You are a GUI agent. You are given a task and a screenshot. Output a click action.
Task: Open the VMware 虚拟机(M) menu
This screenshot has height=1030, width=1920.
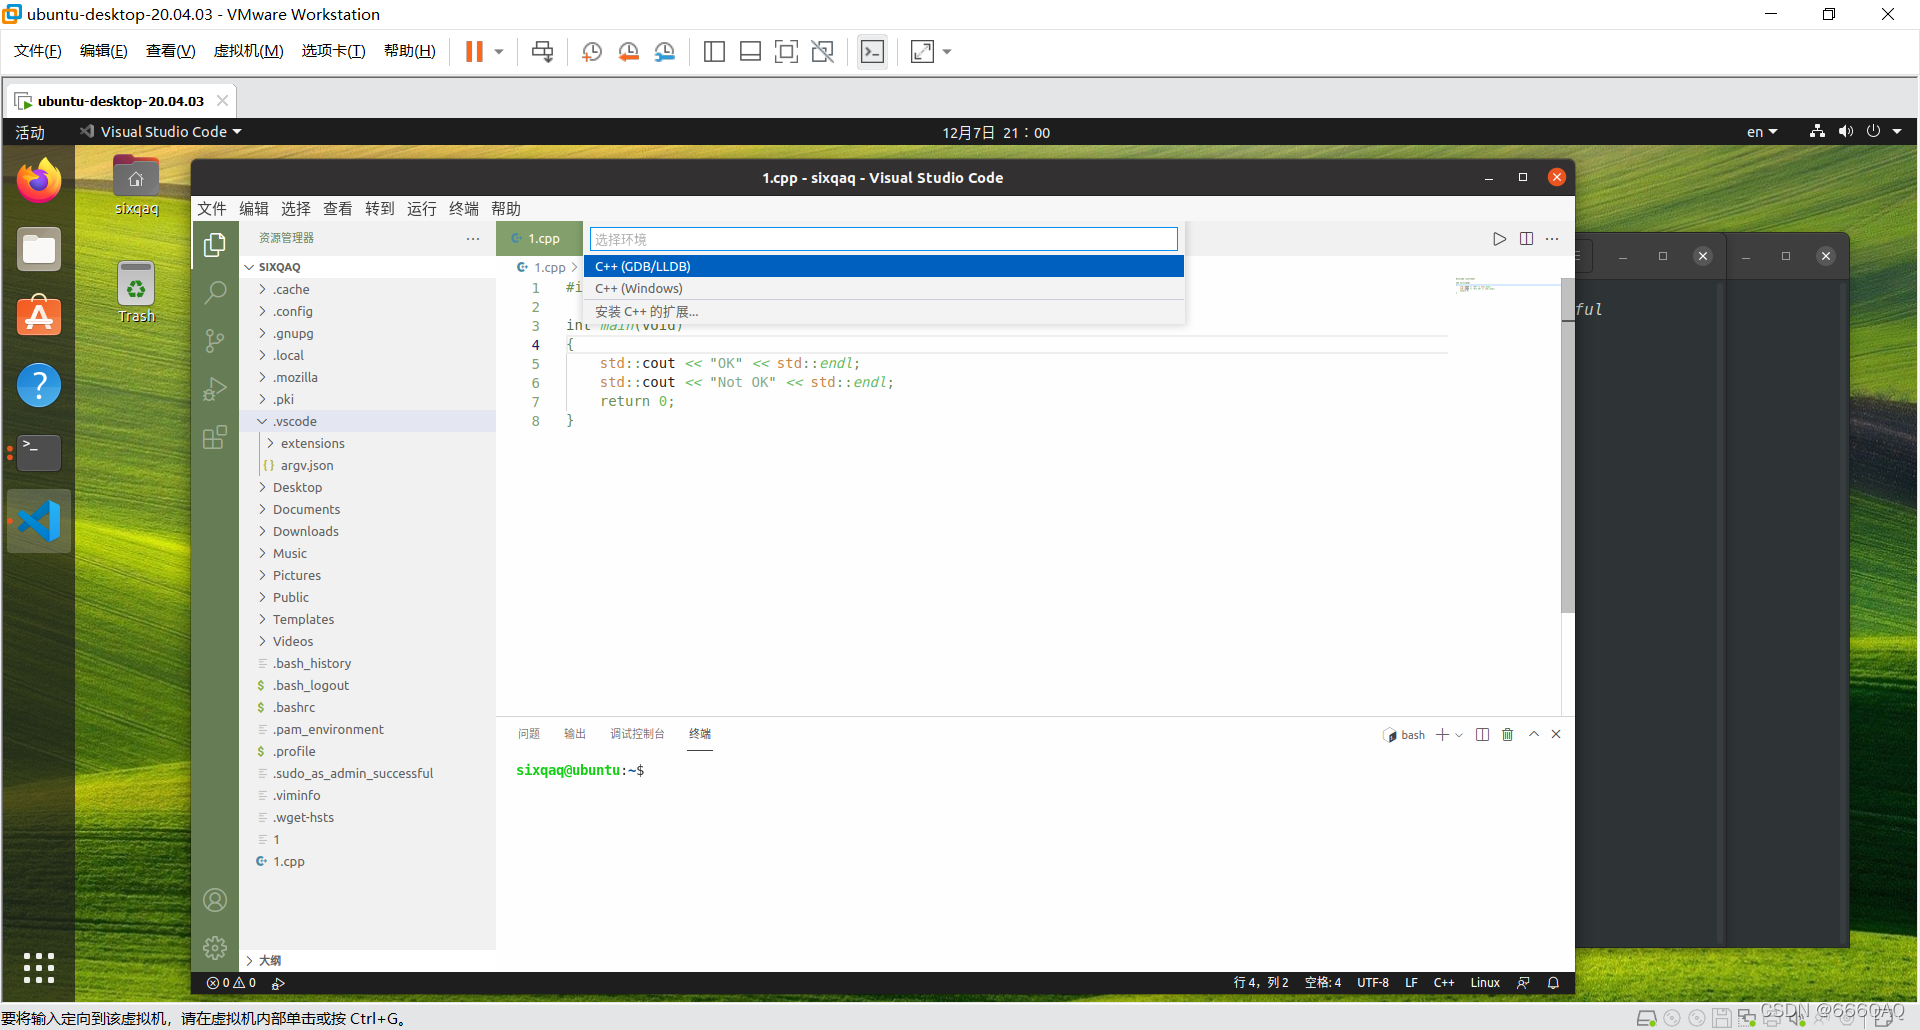[x=249, y=51]
